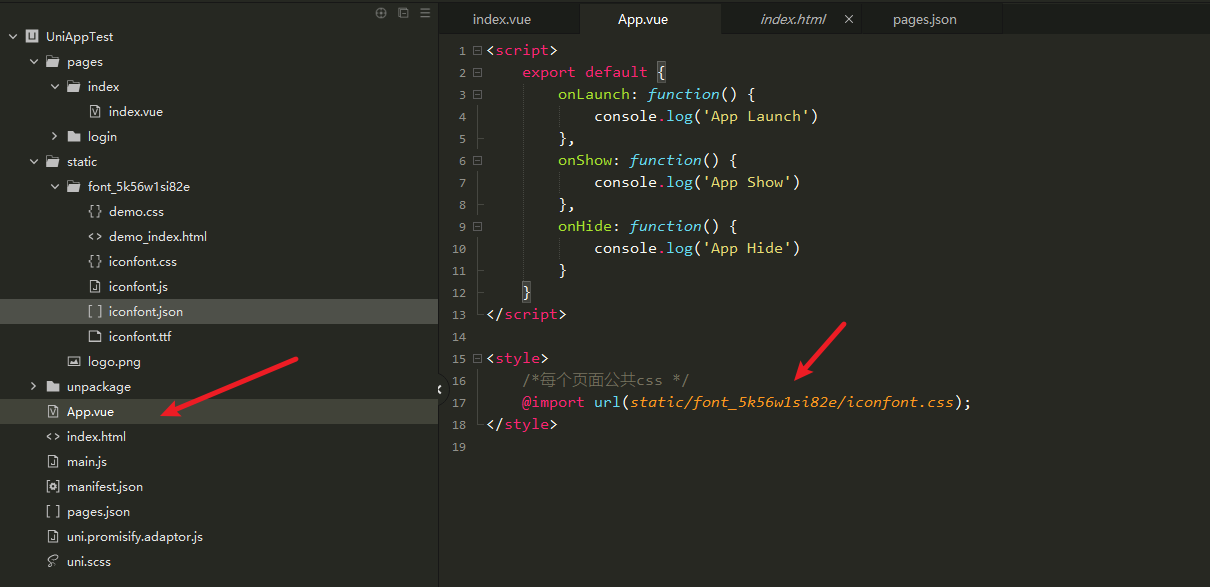
Task: Click the bracket icon beside pages.json in tree
Action: (x=53, y=512)
